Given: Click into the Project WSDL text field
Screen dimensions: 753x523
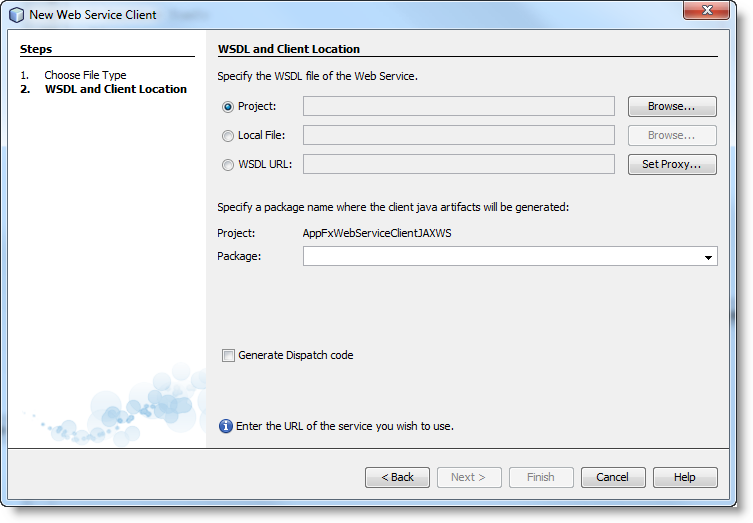Looking at the screenshot, I should tap(458, 107).
